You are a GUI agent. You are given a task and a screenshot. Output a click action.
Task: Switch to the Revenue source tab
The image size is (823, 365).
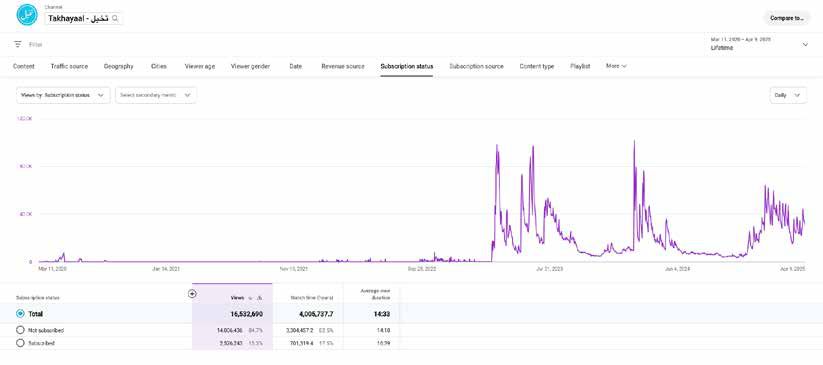point(343,66)
